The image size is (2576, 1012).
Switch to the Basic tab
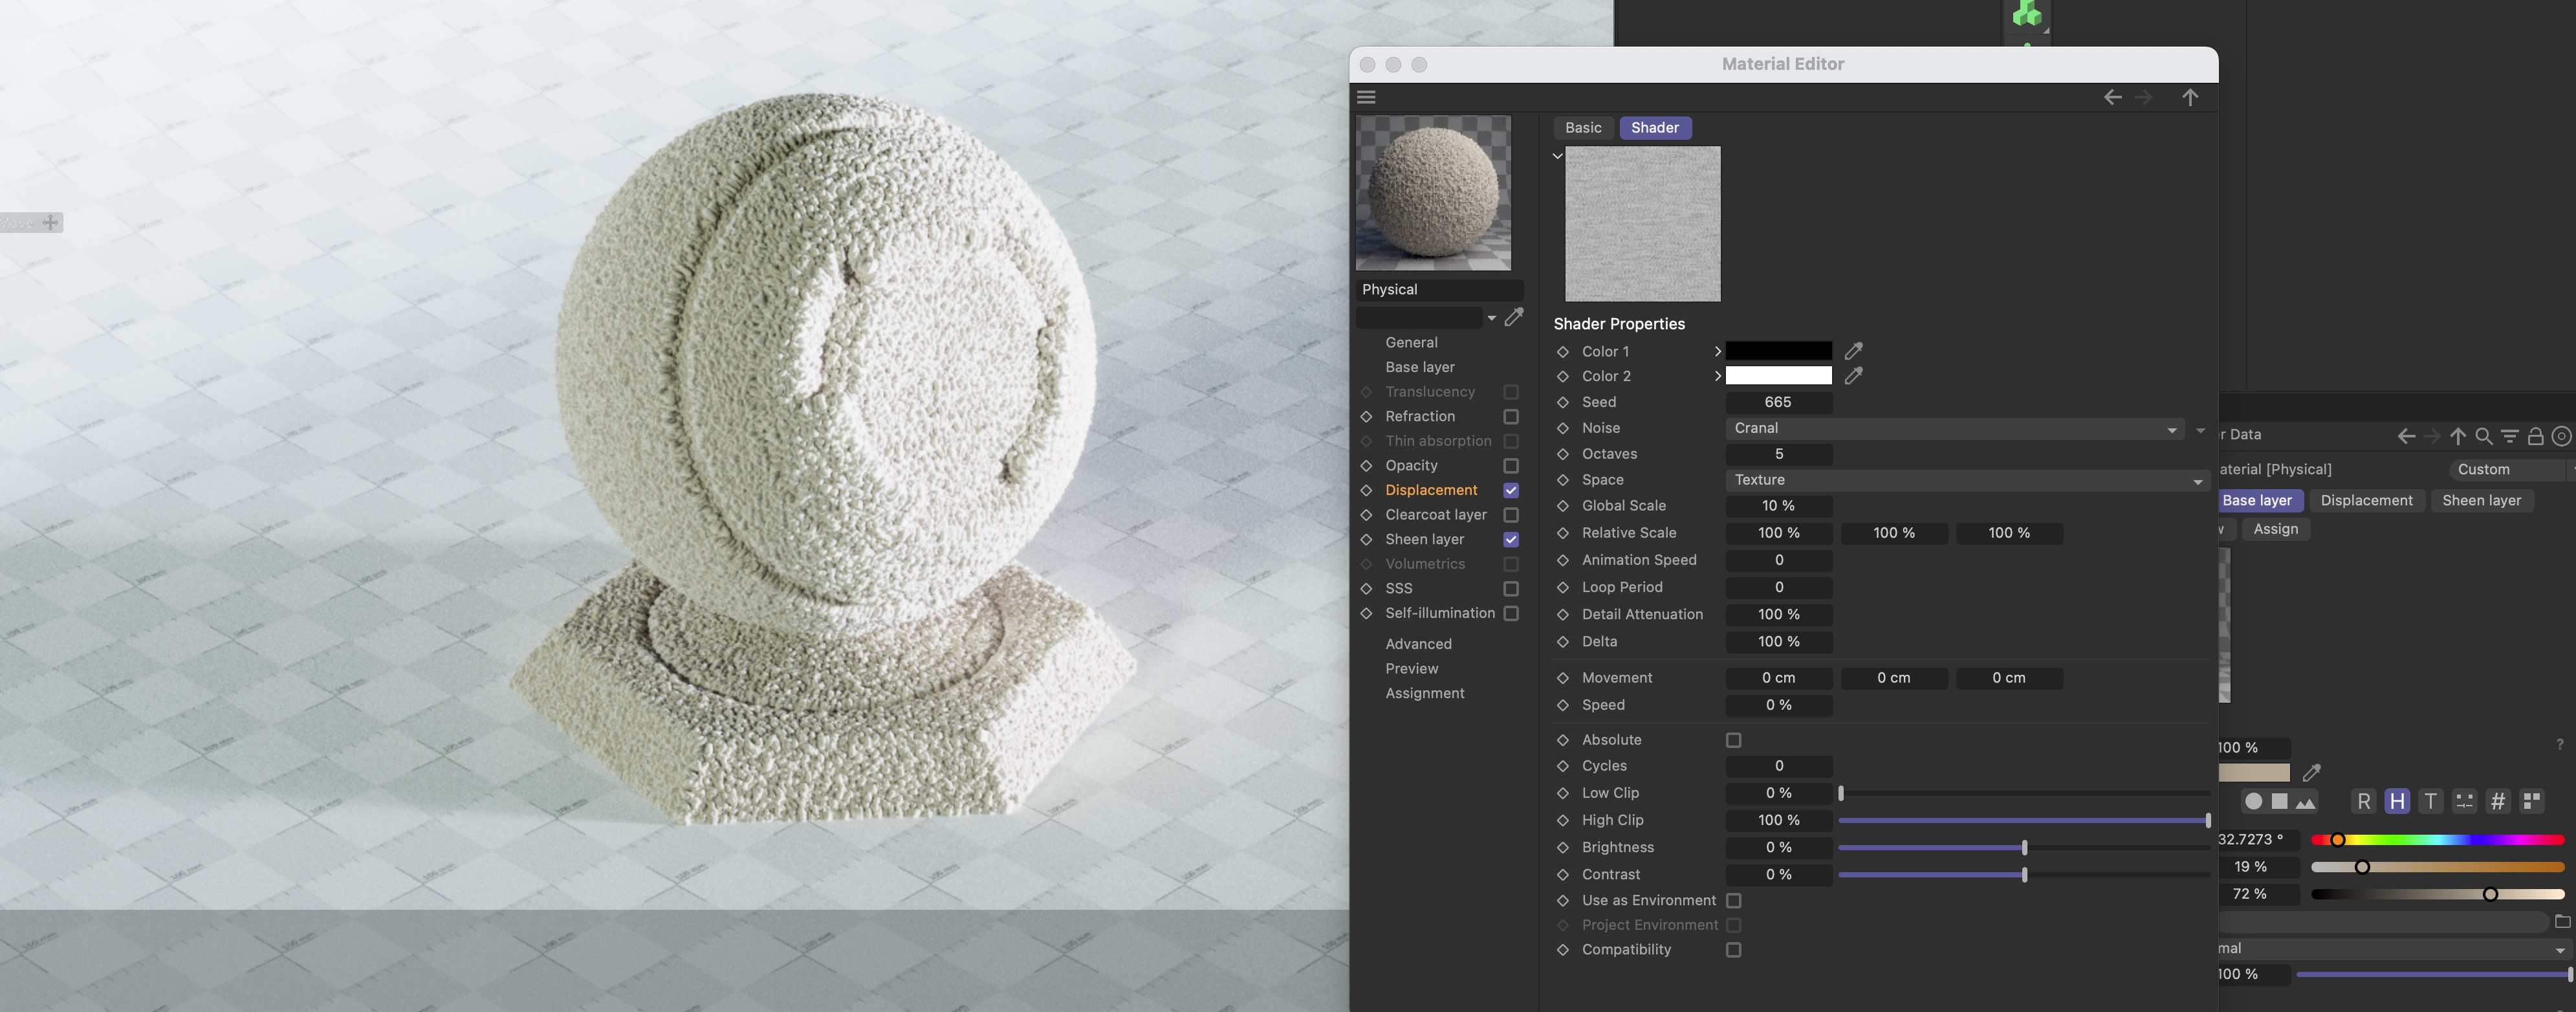[x=1583, y=128]
